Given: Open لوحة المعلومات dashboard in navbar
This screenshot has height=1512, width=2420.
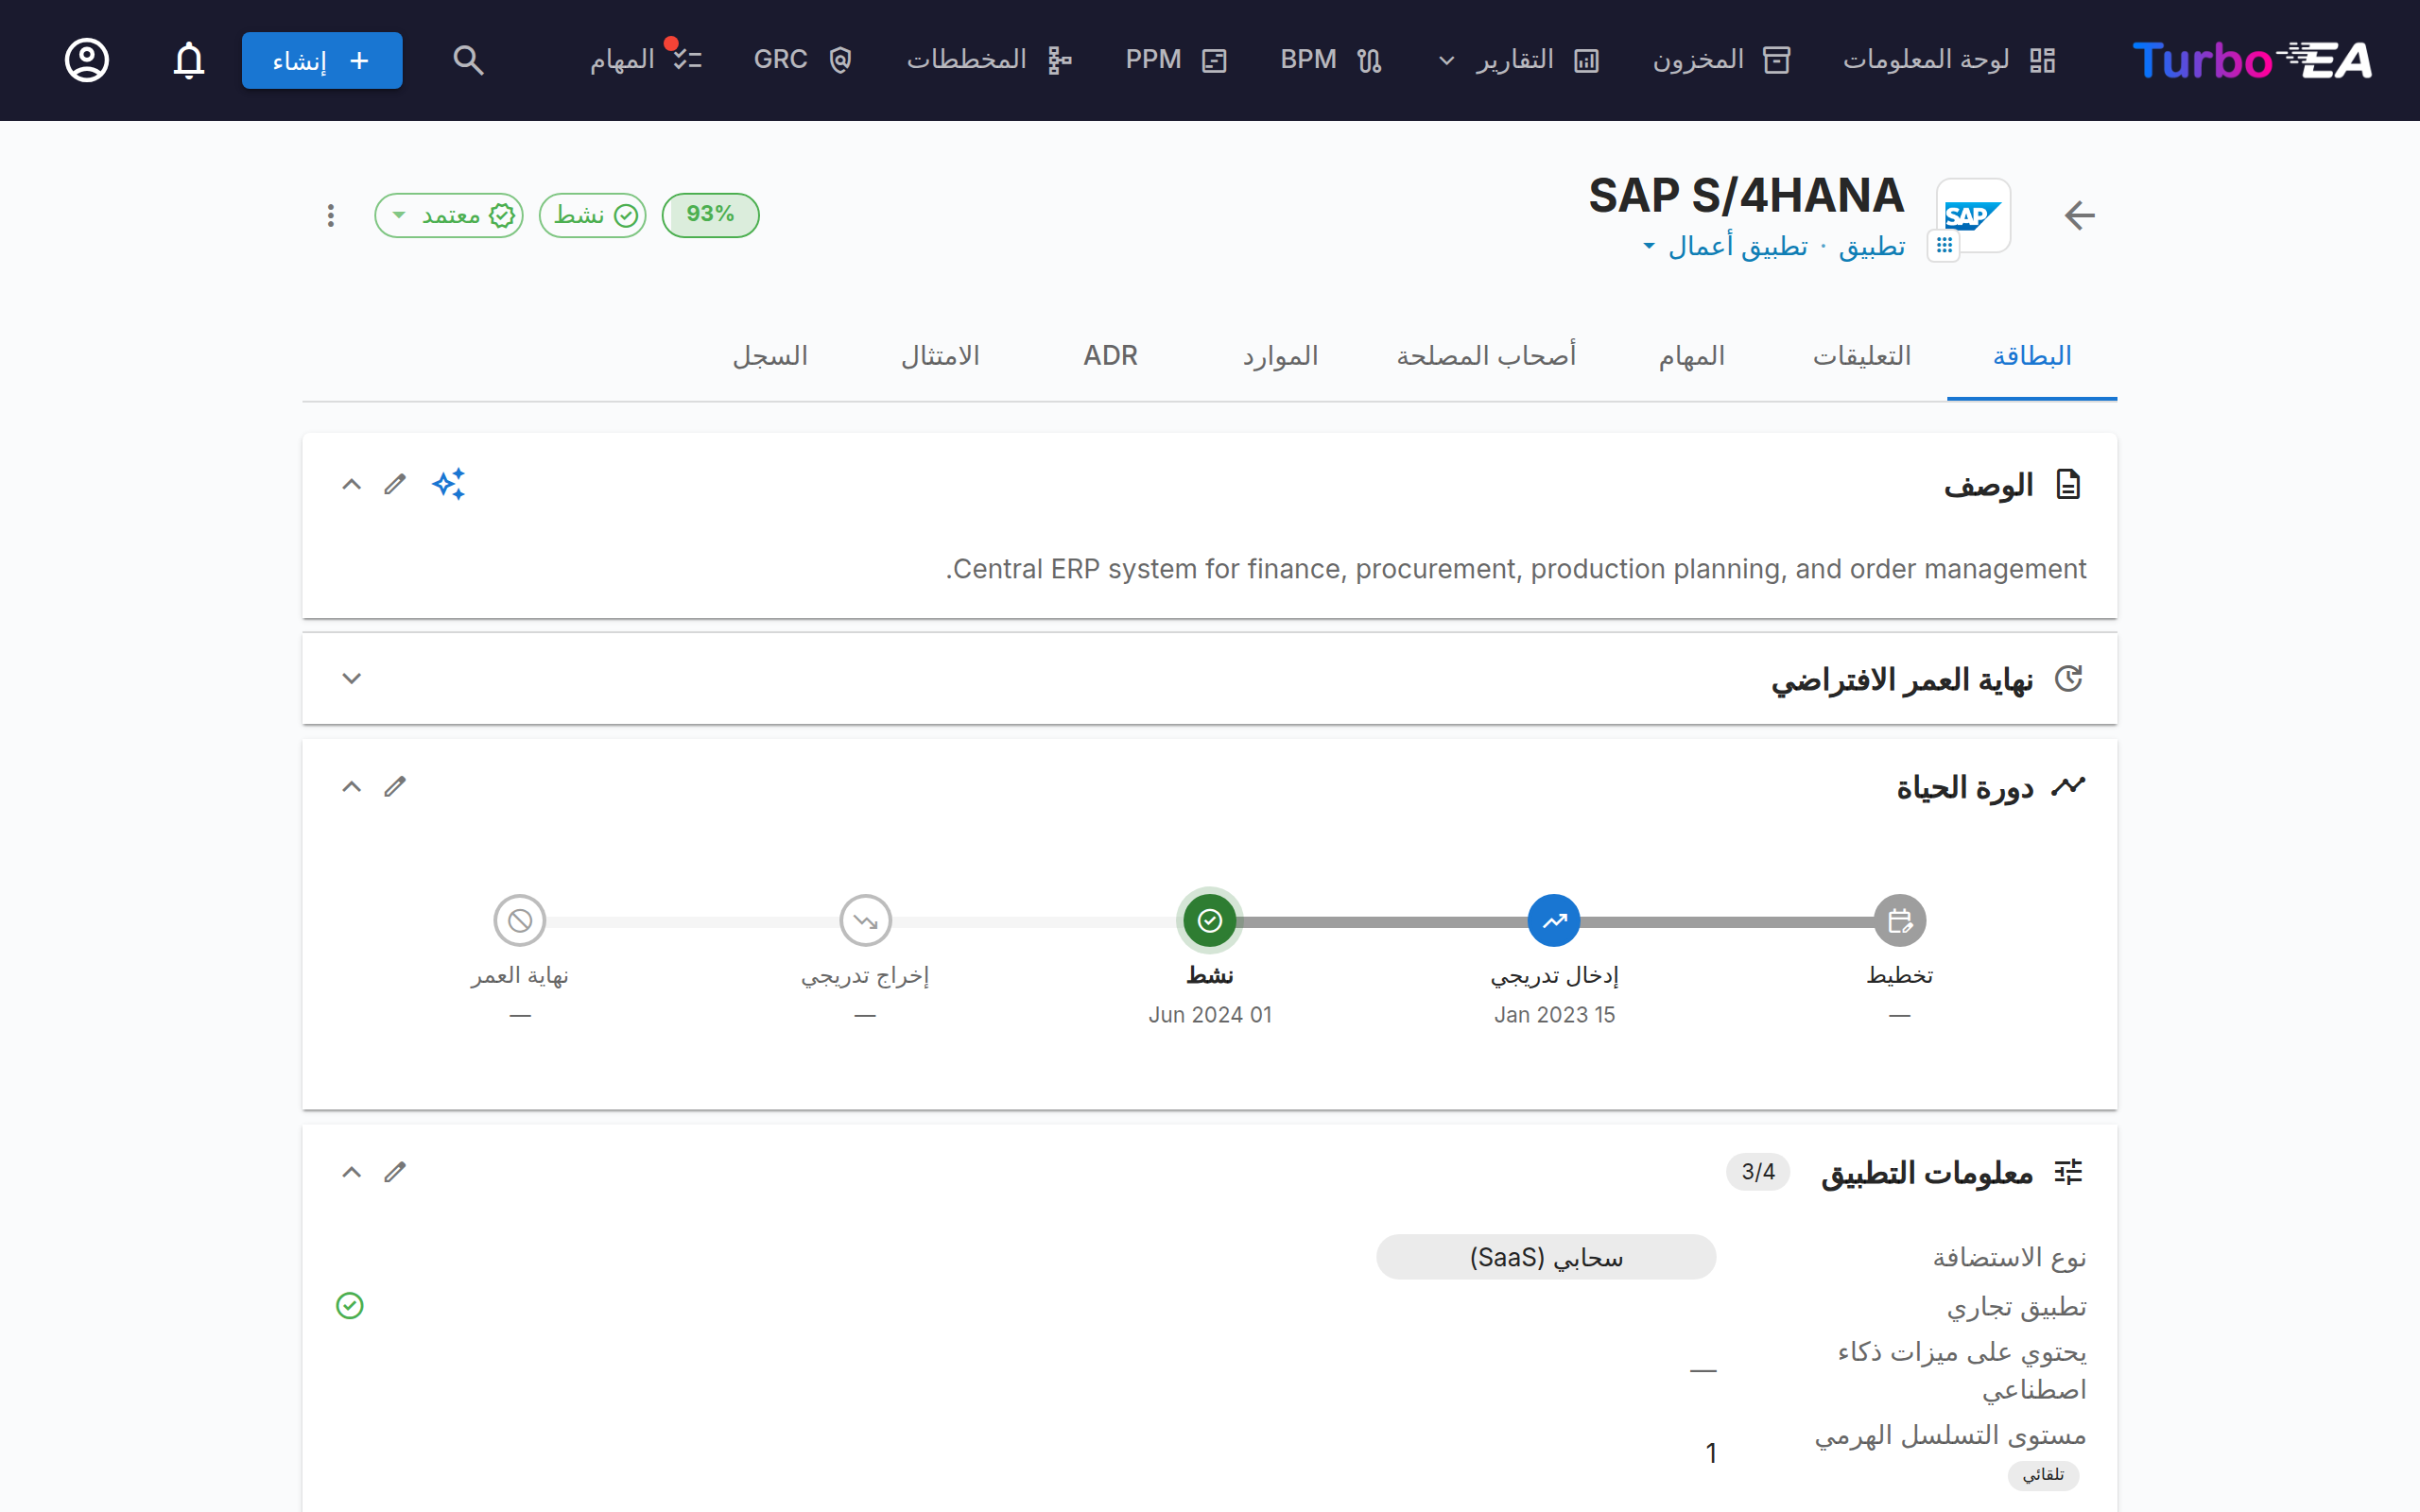Looking at the screenshot, I should [1948, 60].
